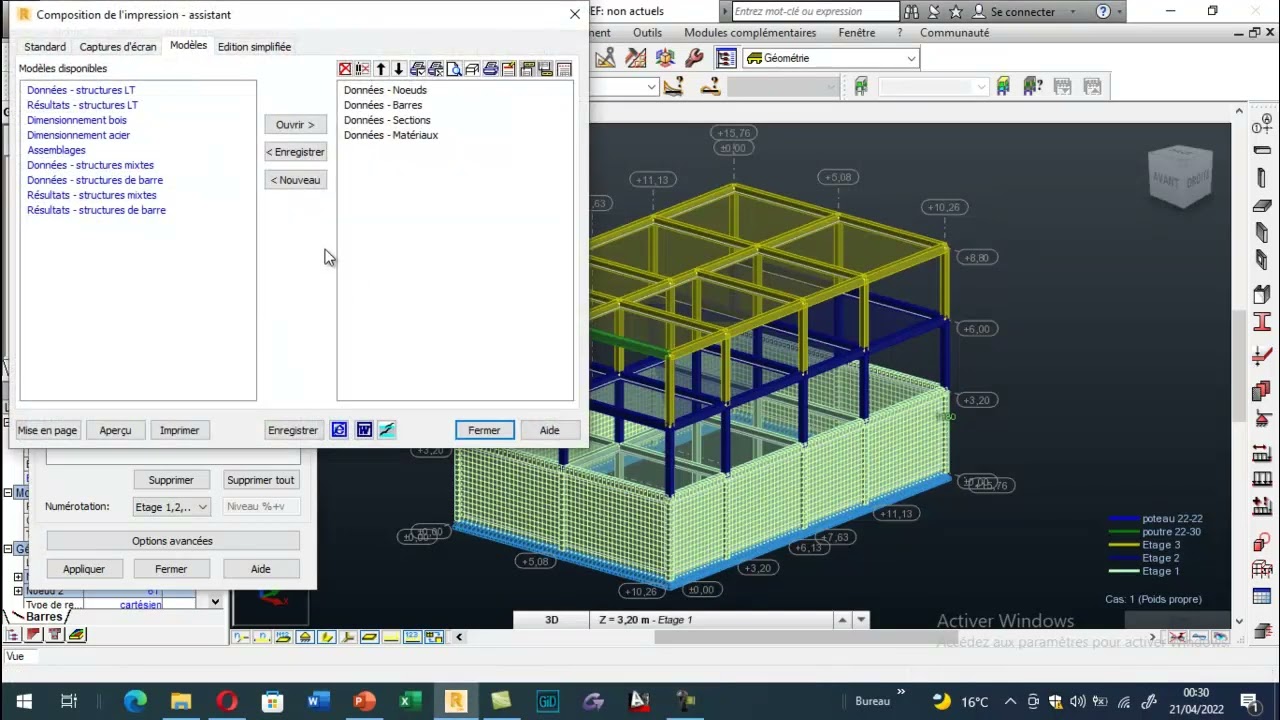Open PowerPoint from the Windows taskbar
This screenshot has height=720, width=1280.
364,701
